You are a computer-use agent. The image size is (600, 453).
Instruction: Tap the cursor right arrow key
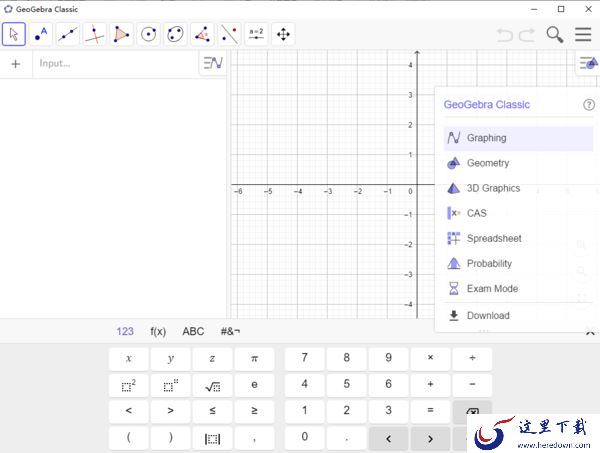pyautogui.click(x=430, y=438)
